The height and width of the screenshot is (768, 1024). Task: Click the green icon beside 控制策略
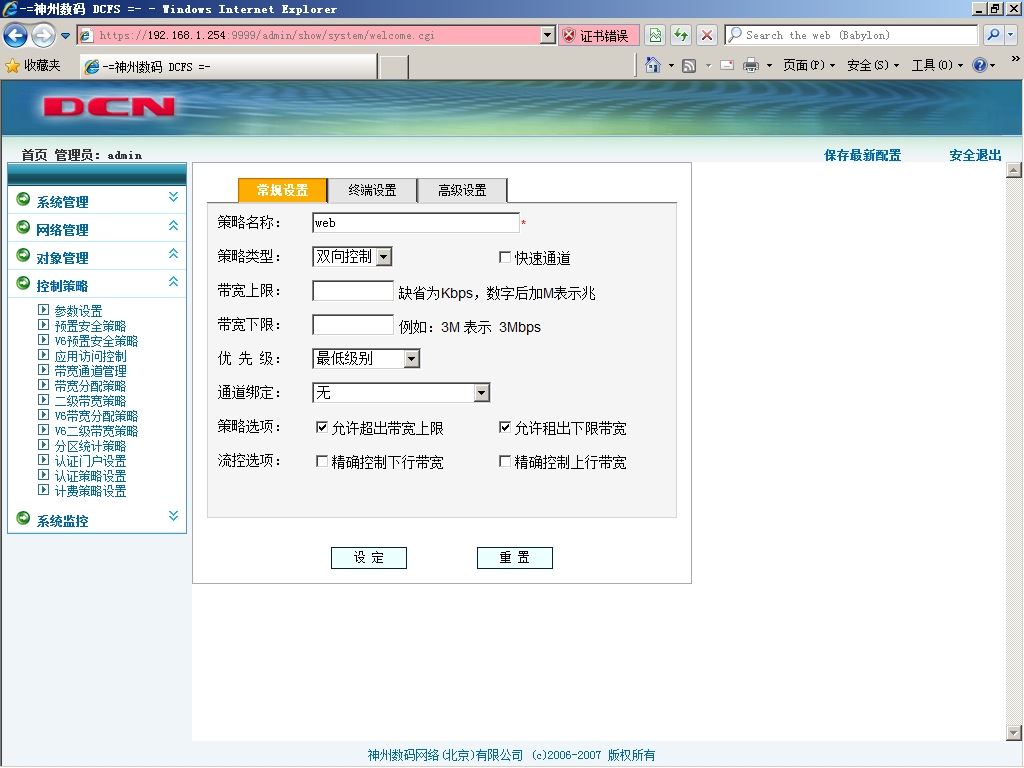point(23,283)
